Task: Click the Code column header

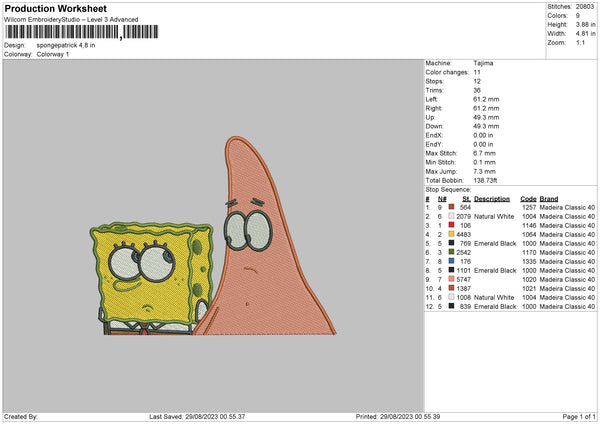Action: pyautogui.click(x=528, y=199)
